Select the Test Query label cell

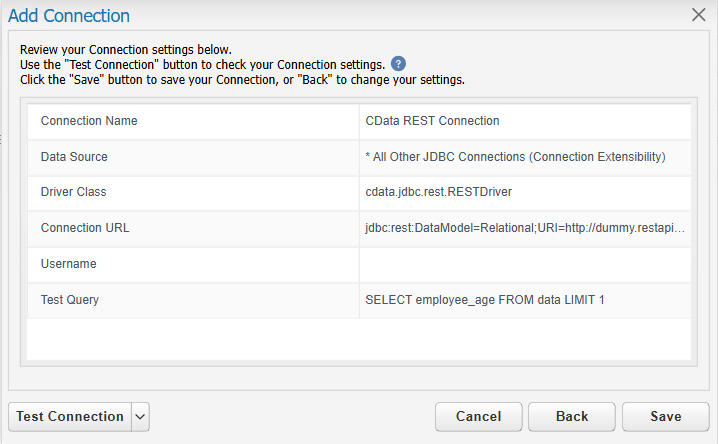point(193,300)
